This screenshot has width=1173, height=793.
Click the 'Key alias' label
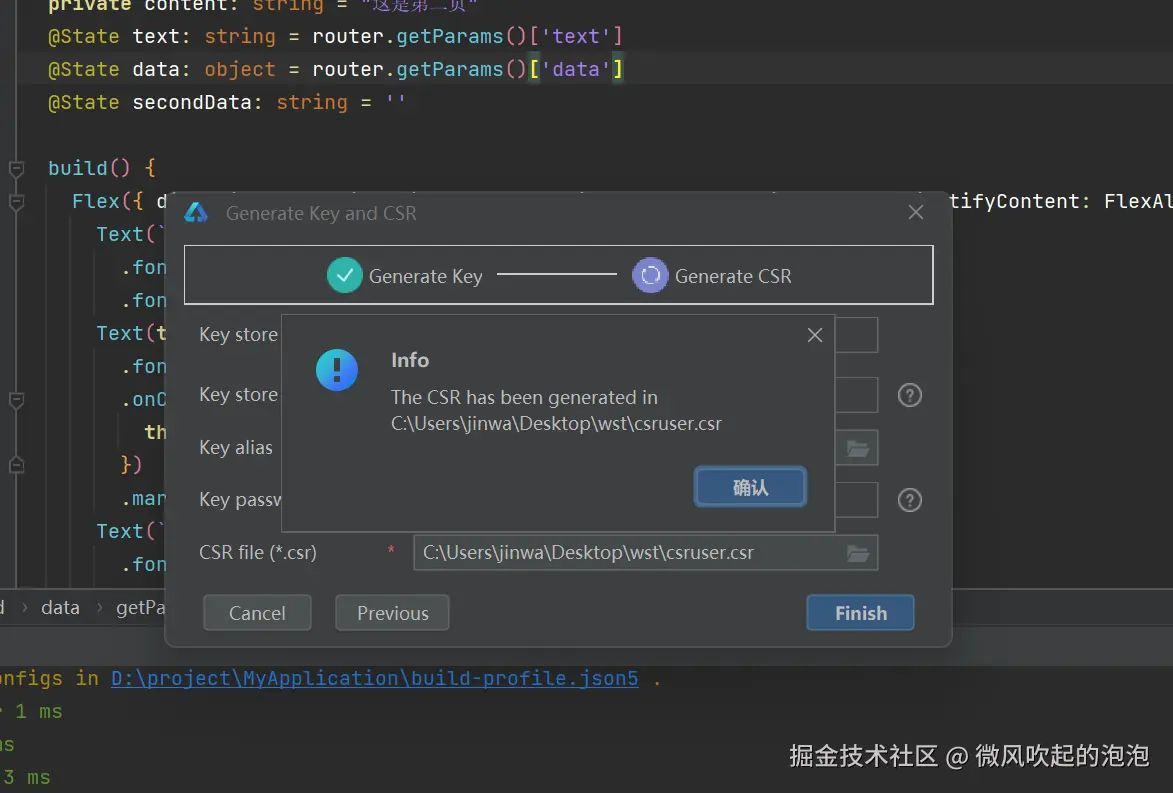pyautogui.click(x=236, y=447)
